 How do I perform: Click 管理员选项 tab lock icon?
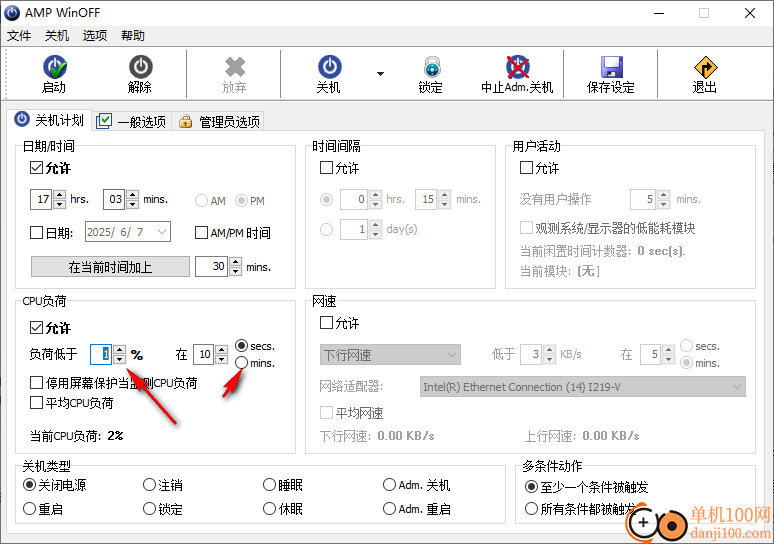click(x=186, y=121)
